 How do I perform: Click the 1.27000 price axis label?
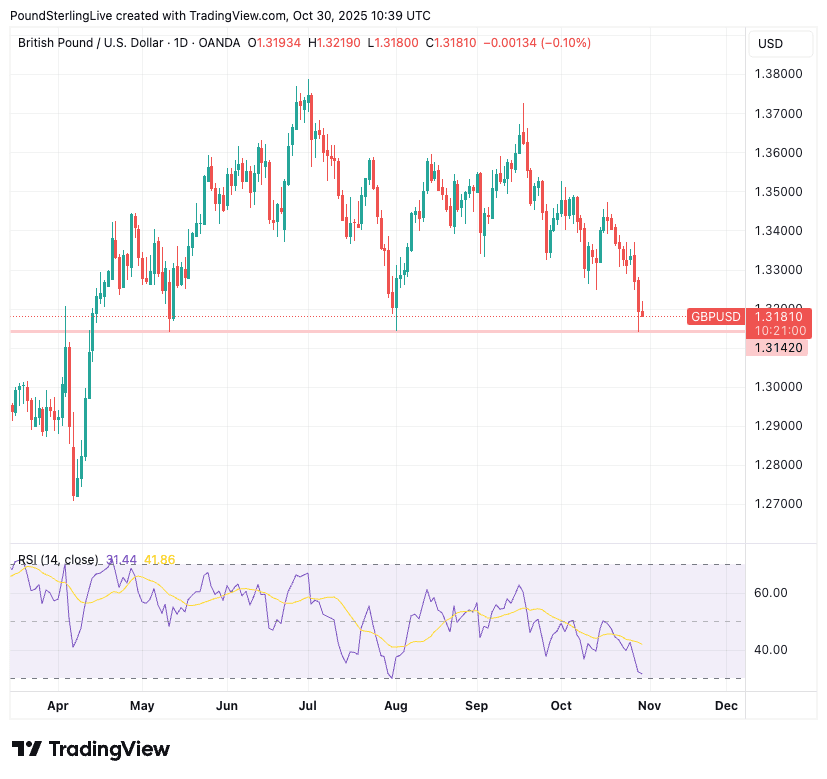pos(777,504)
